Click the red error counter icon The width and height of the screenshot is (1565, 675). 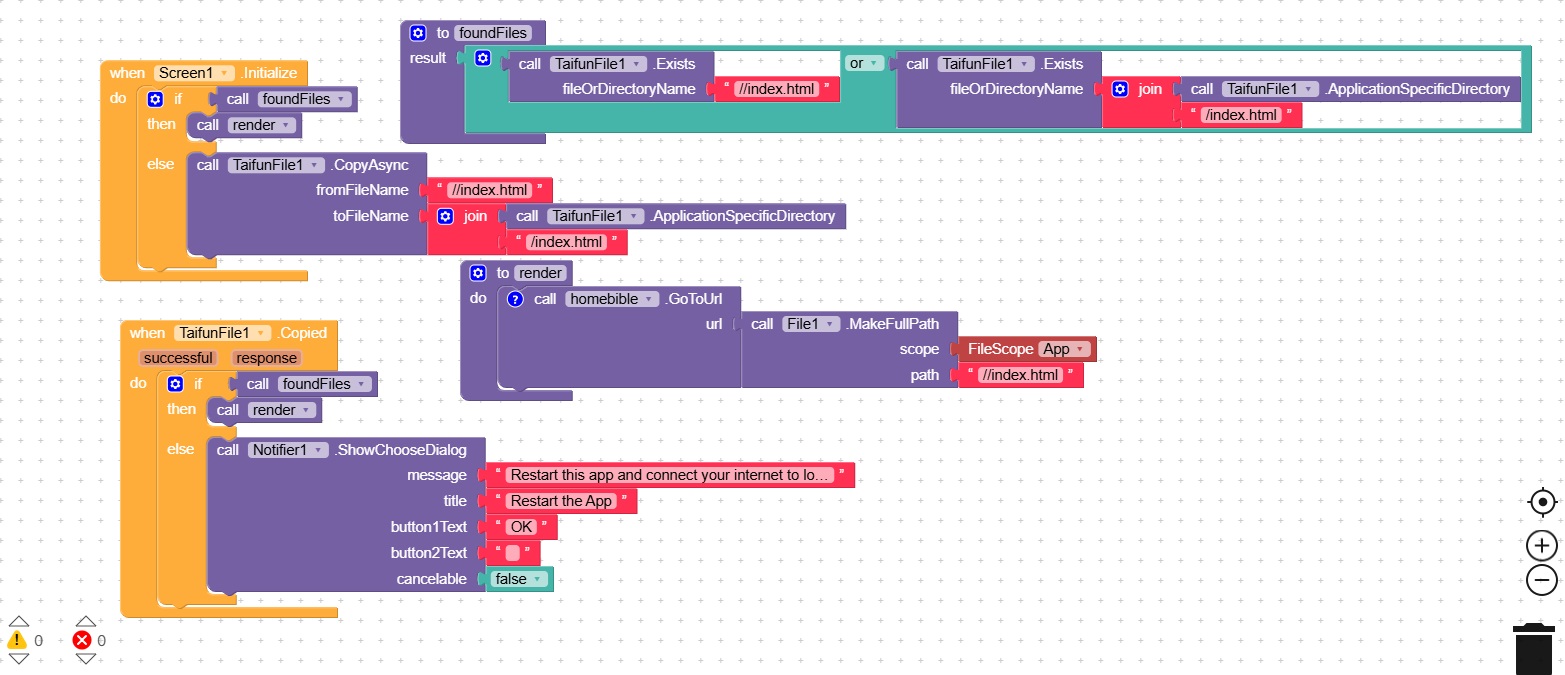coord(83,640)
